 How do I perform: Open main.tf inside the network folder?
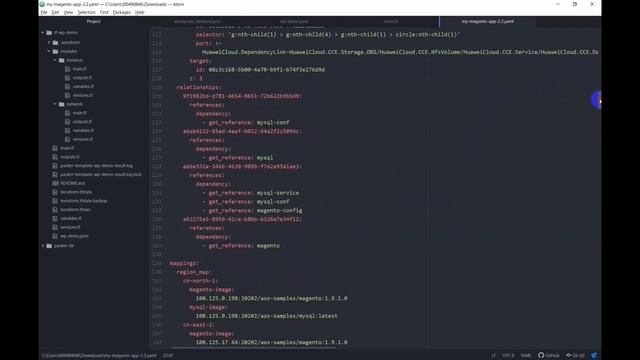(x=80, y=113)
